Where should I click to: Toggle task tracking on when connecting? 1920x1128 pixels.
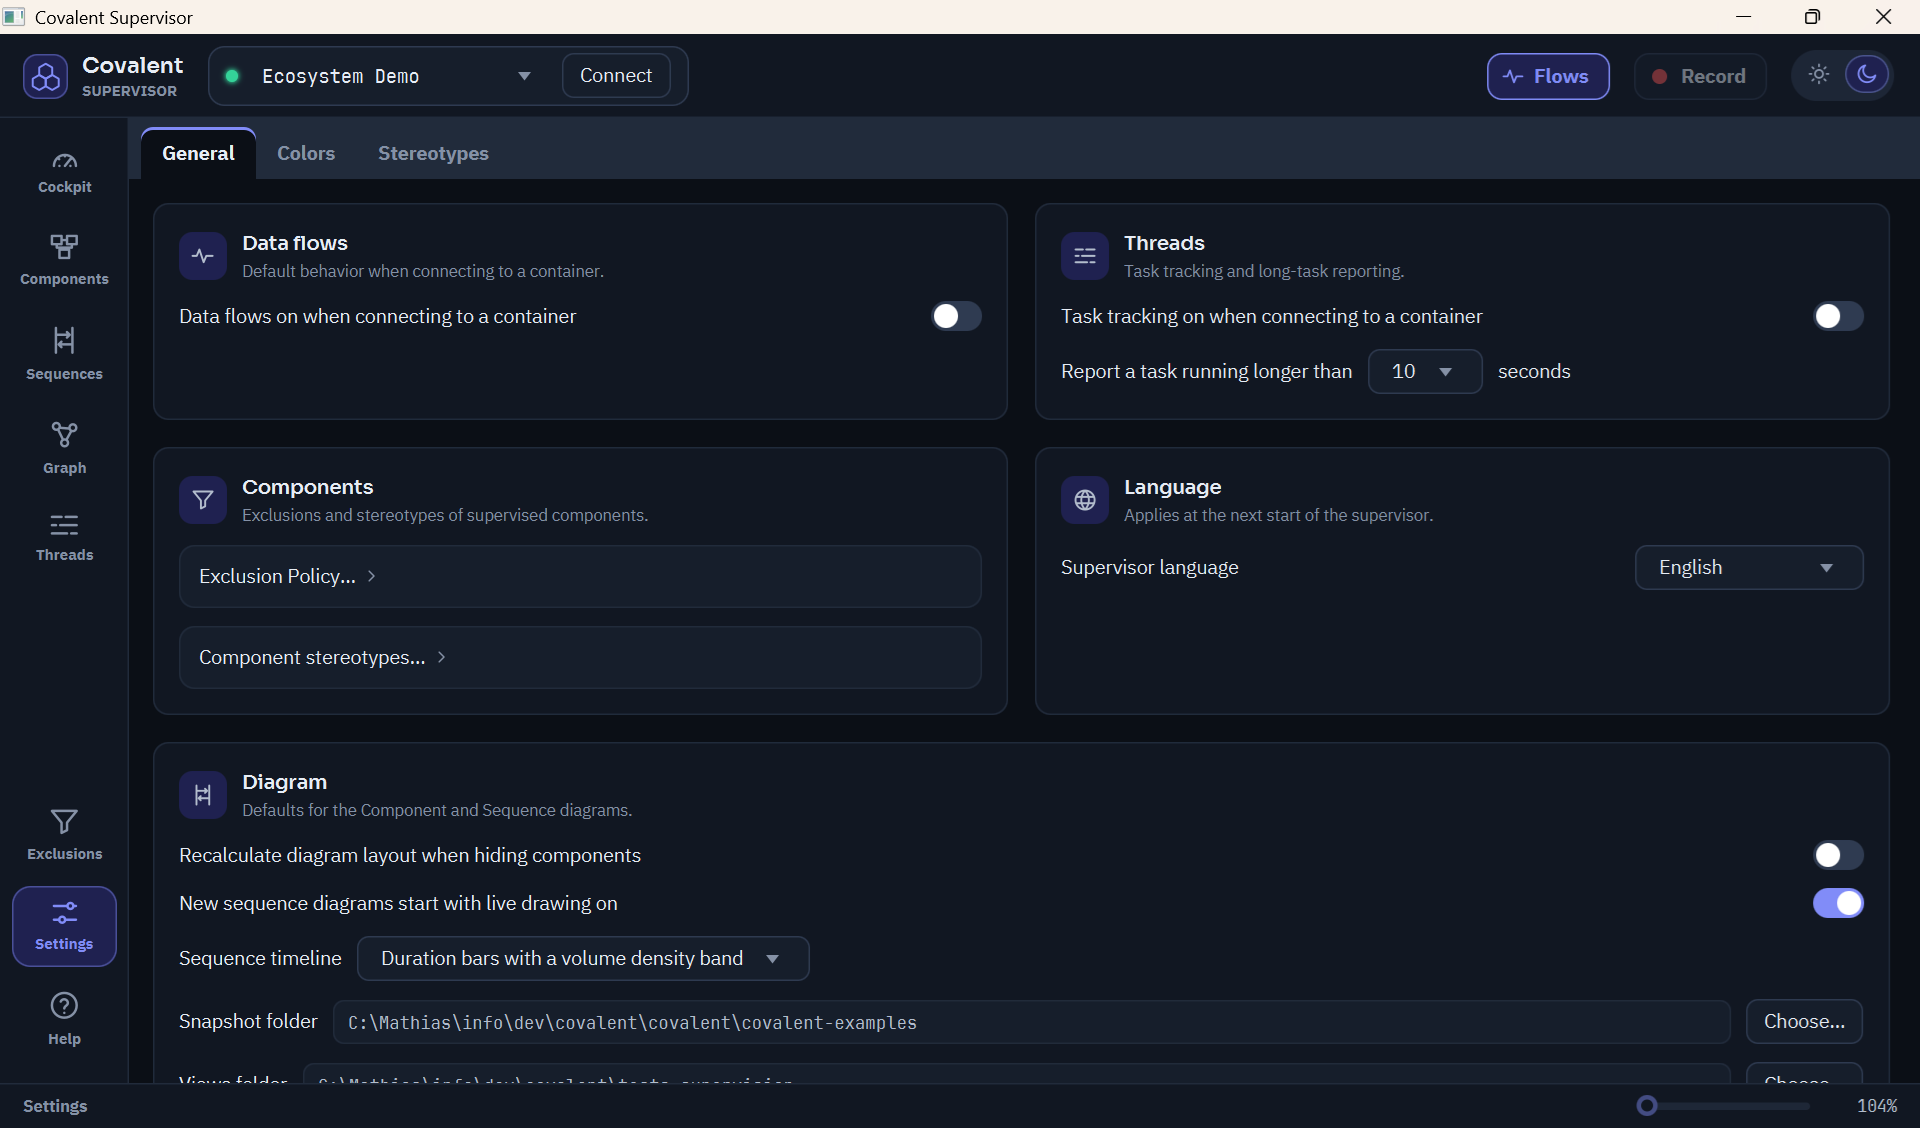(1838, 316)
